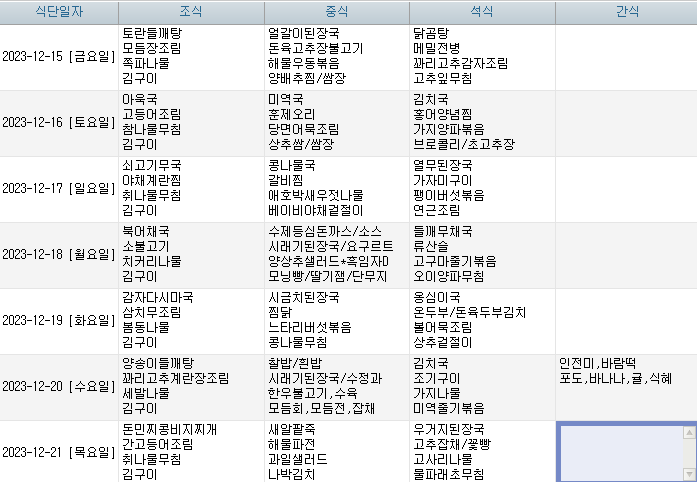This screenshot has height=482, width=697.
Task: Click the 2023-12-19 [화요일] date cell
Action: [x=59, y=320]
